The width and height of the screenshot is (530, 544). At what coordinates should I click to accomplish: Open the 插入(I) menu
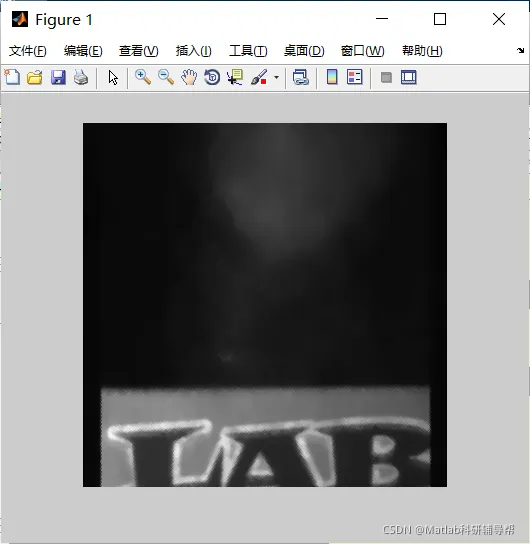[x=193, y=51]
